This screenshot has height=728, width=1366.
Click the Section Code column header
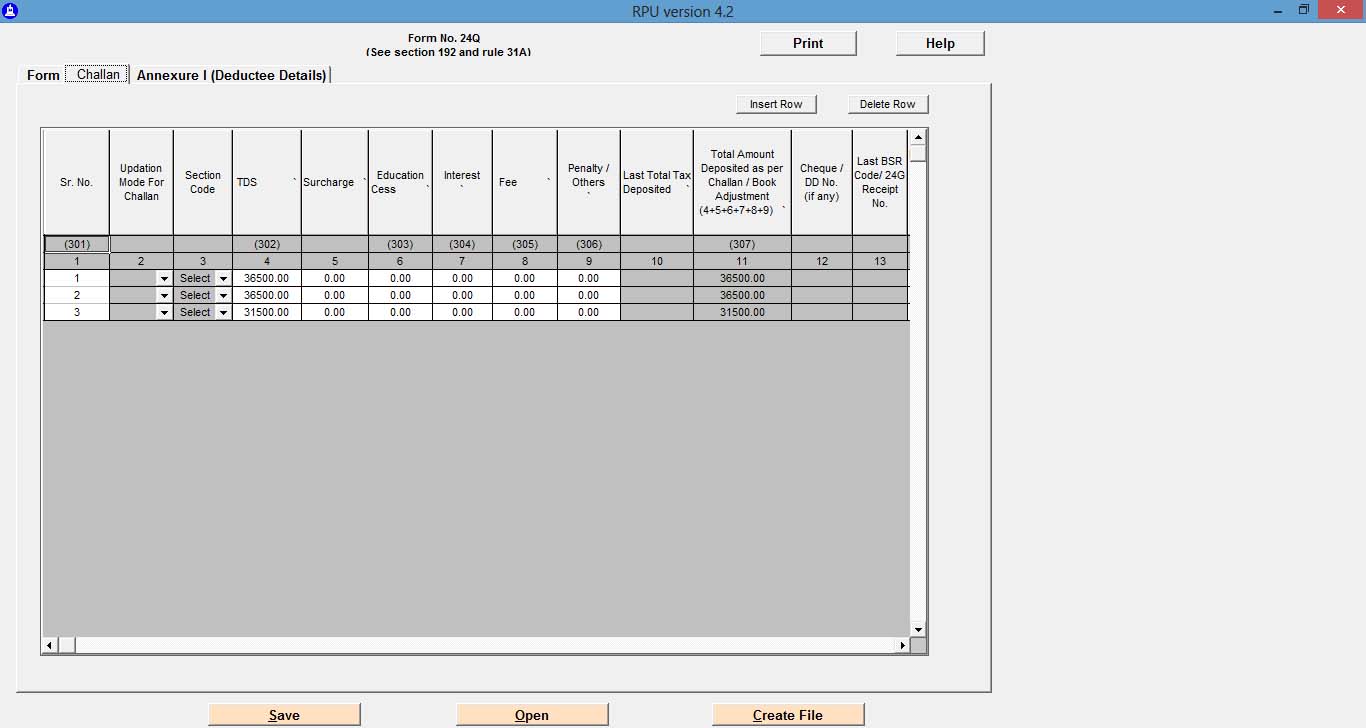pyautogui.click(x=203, y=182)
